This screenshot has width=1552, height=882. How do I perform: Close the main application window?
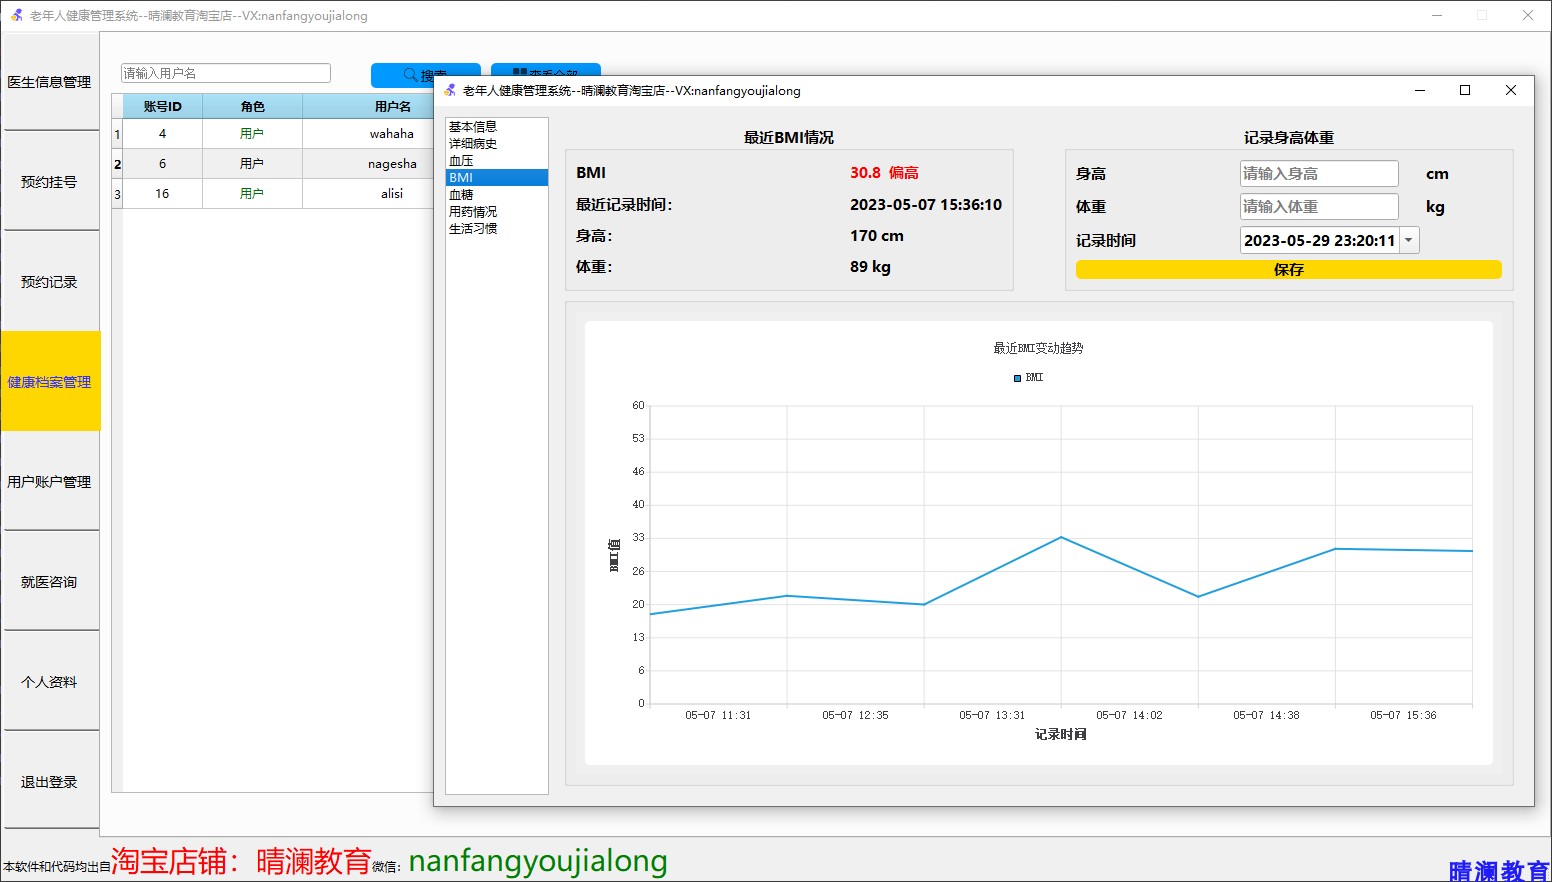[x=1528, y=15]
